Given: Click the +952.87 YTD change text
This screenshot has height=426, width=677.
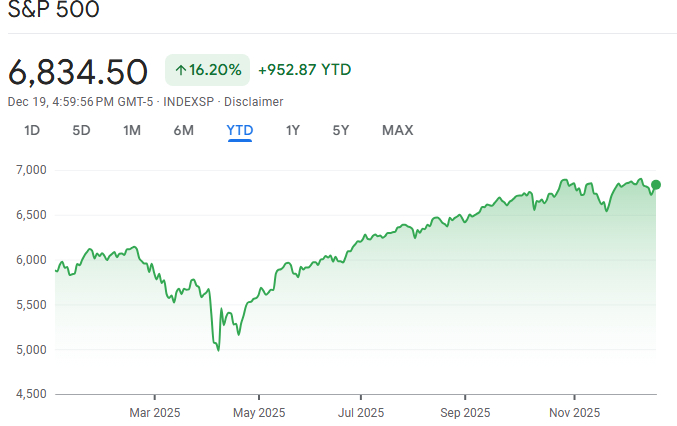Looking at the screenshot, I should [x=305, y=70].
